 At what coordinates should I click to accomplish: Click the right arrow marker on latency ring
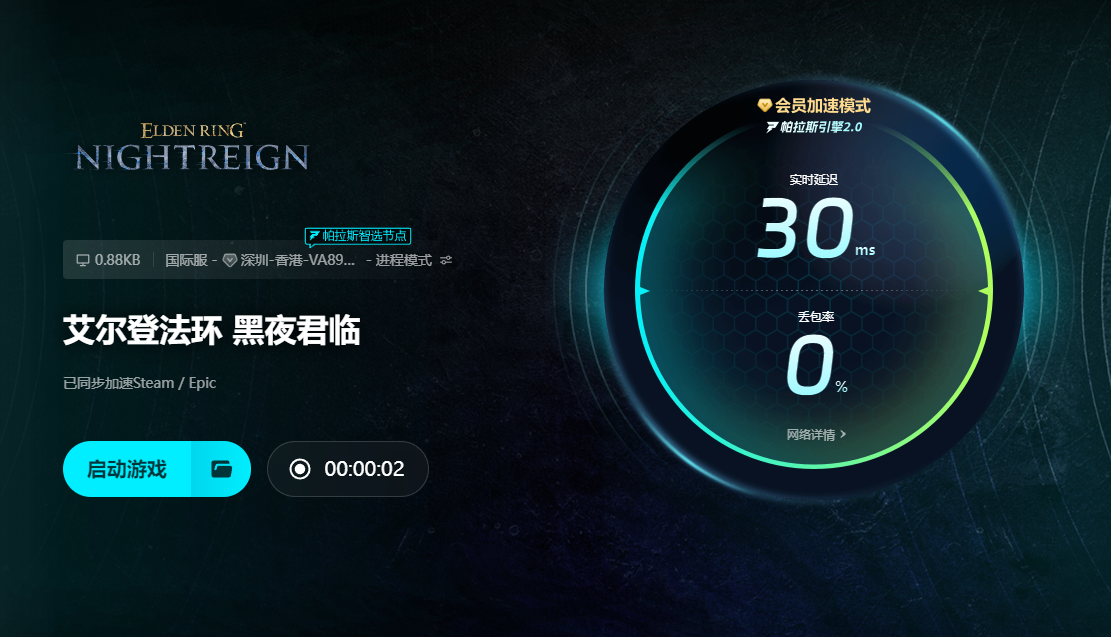click(984, 291)
